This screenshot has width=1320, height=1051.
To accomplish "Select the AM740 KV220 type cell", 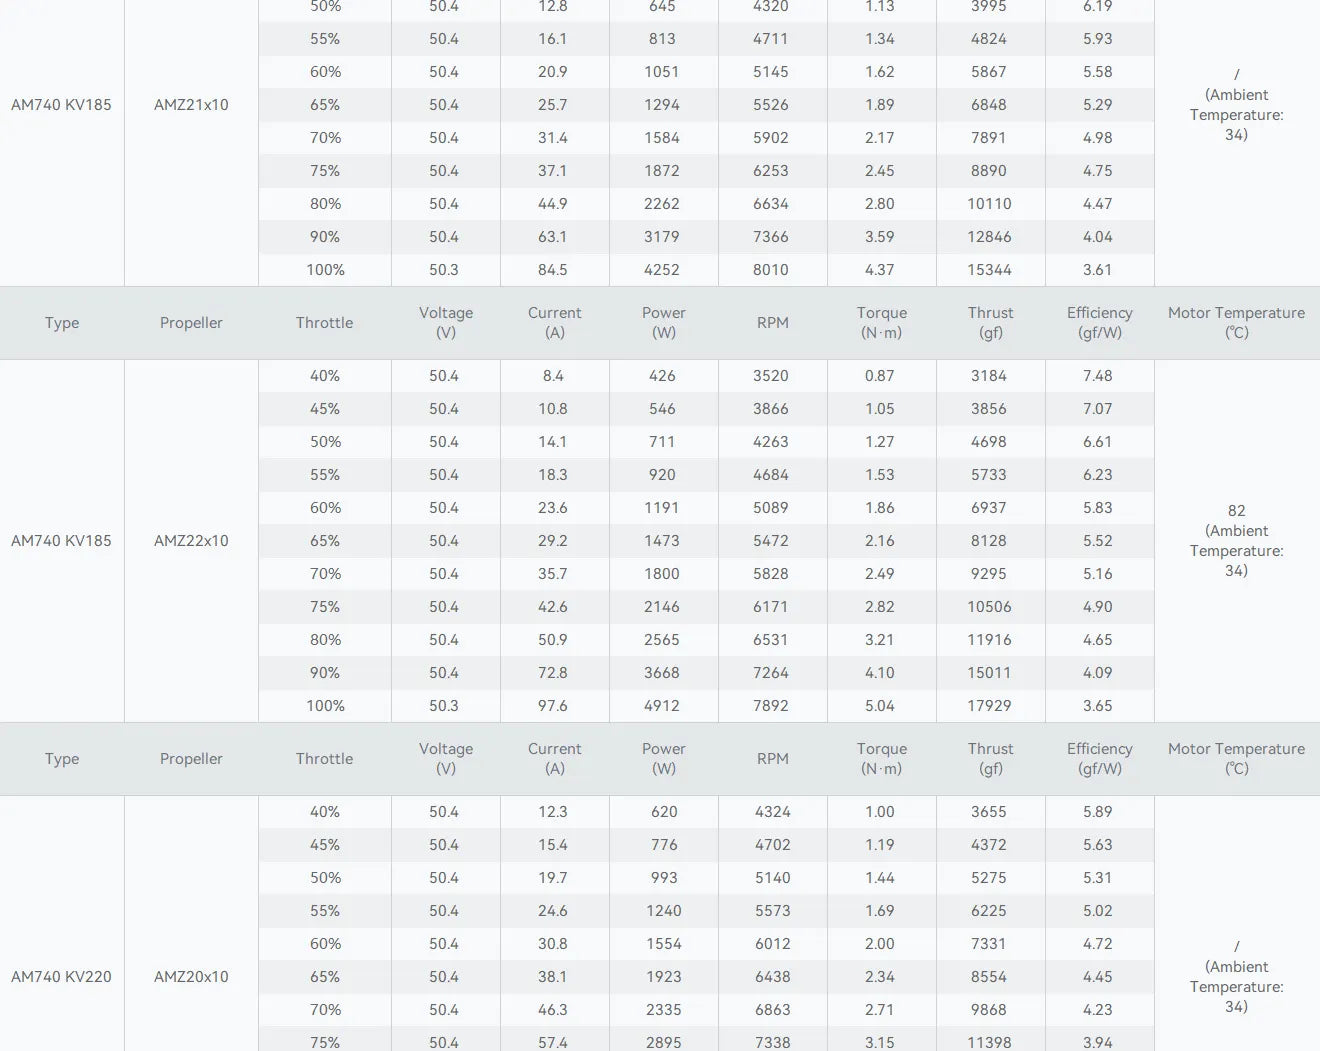I will point(61,977).
